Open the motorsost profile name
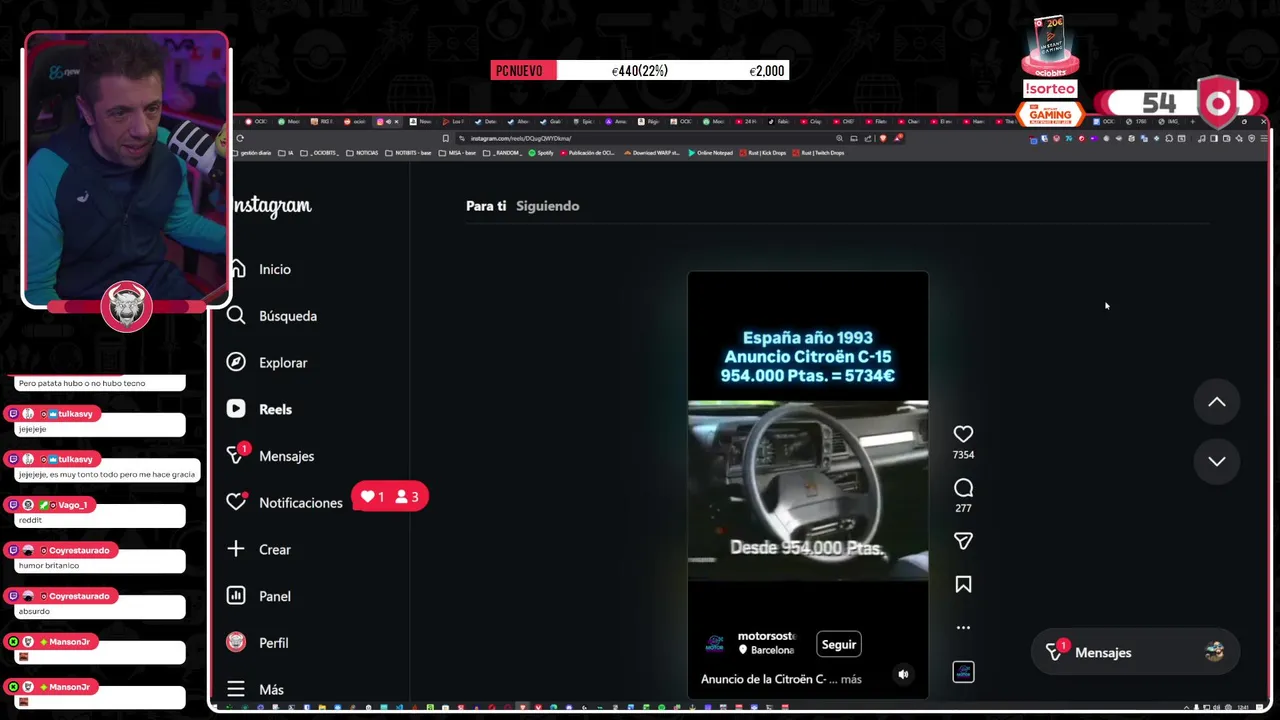 766,636
